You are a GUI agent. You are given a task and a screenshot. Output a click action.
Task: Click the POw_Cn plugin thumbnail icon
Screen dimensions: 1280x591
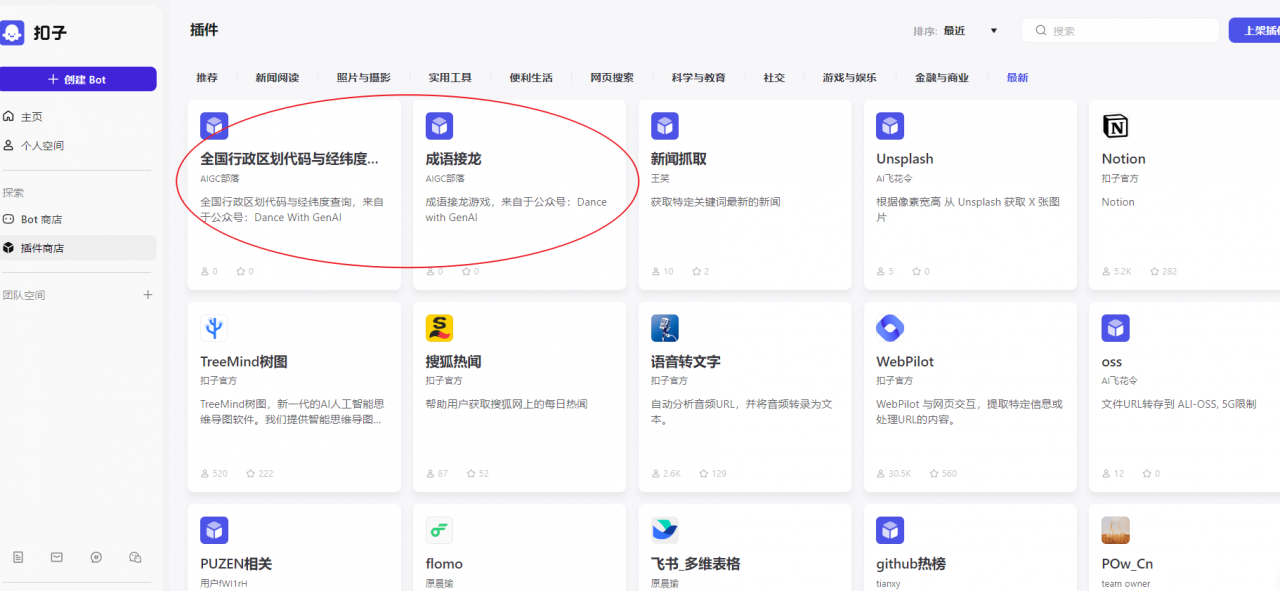(1115, 530)
